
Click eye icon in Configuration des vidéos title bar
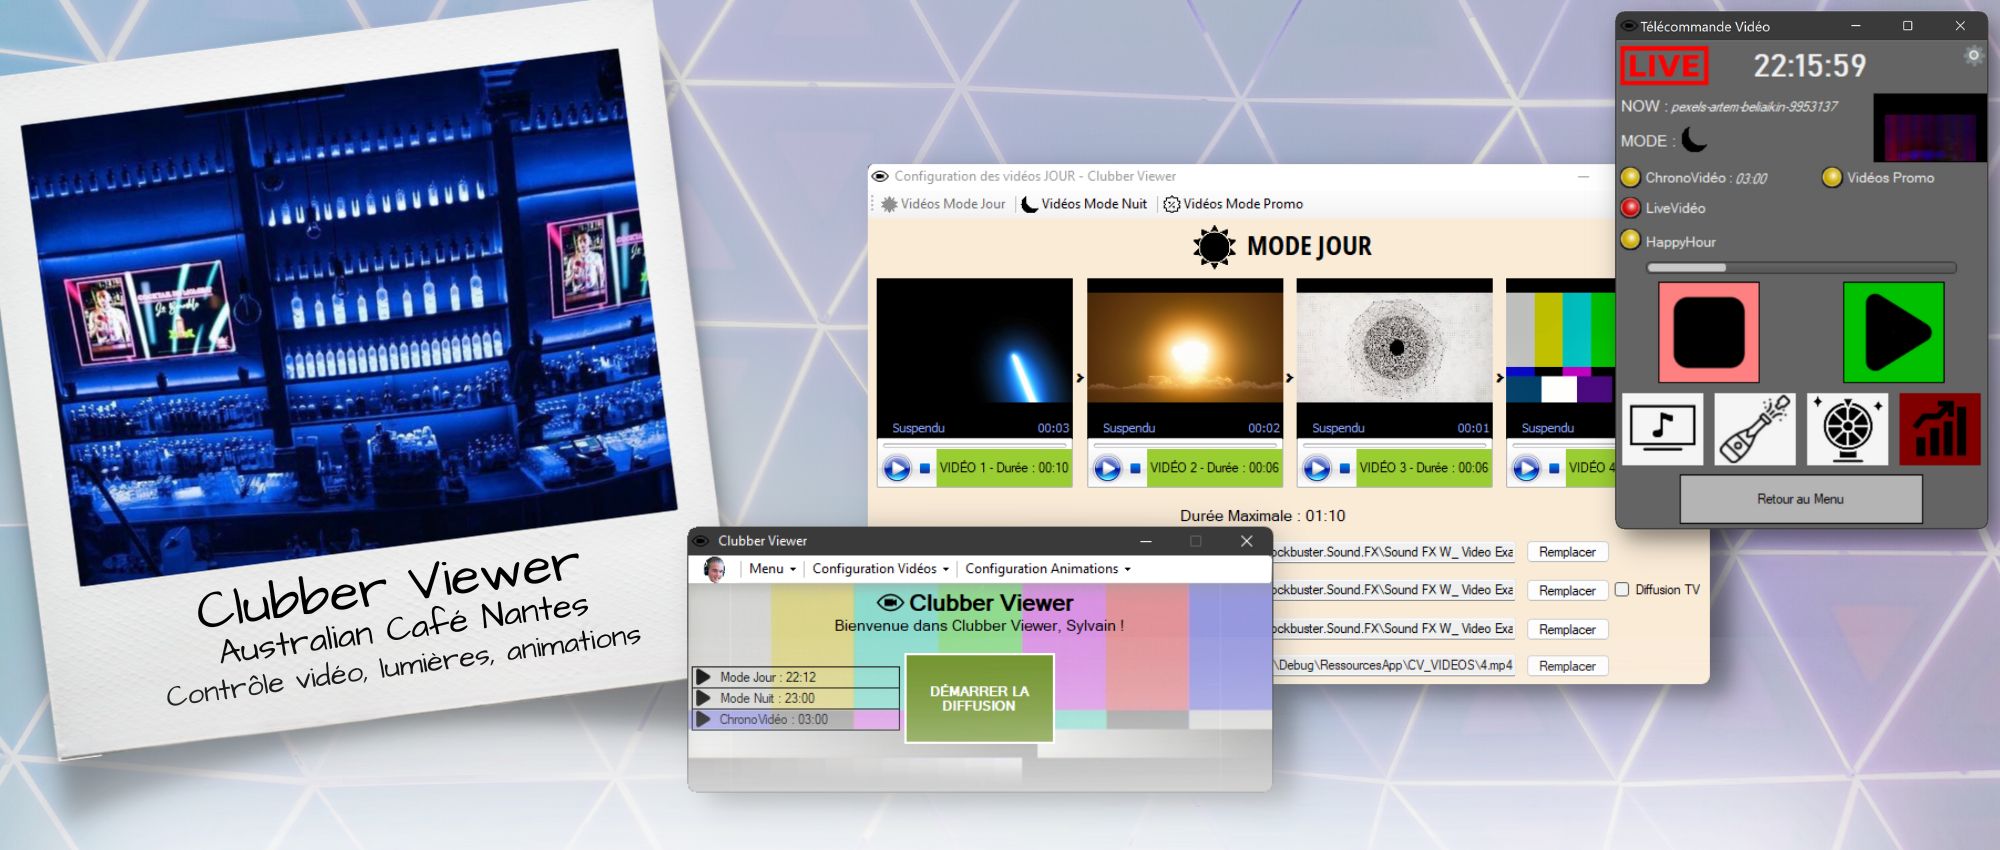pos(880,176)
